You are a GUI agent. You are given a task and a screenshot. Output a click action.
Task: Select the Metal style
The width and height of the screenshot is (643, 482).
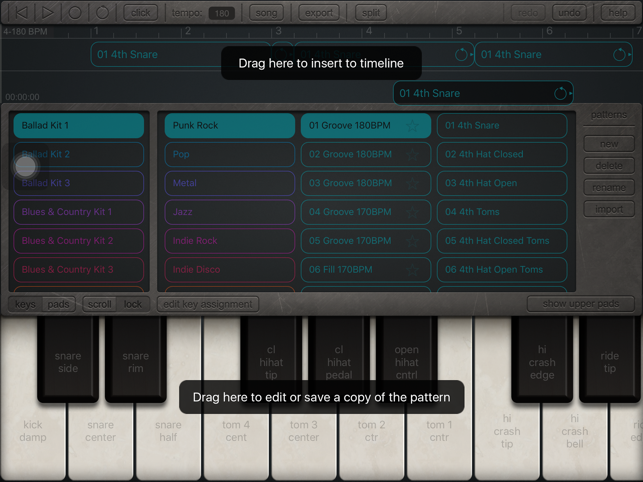[x=230, y=183]
